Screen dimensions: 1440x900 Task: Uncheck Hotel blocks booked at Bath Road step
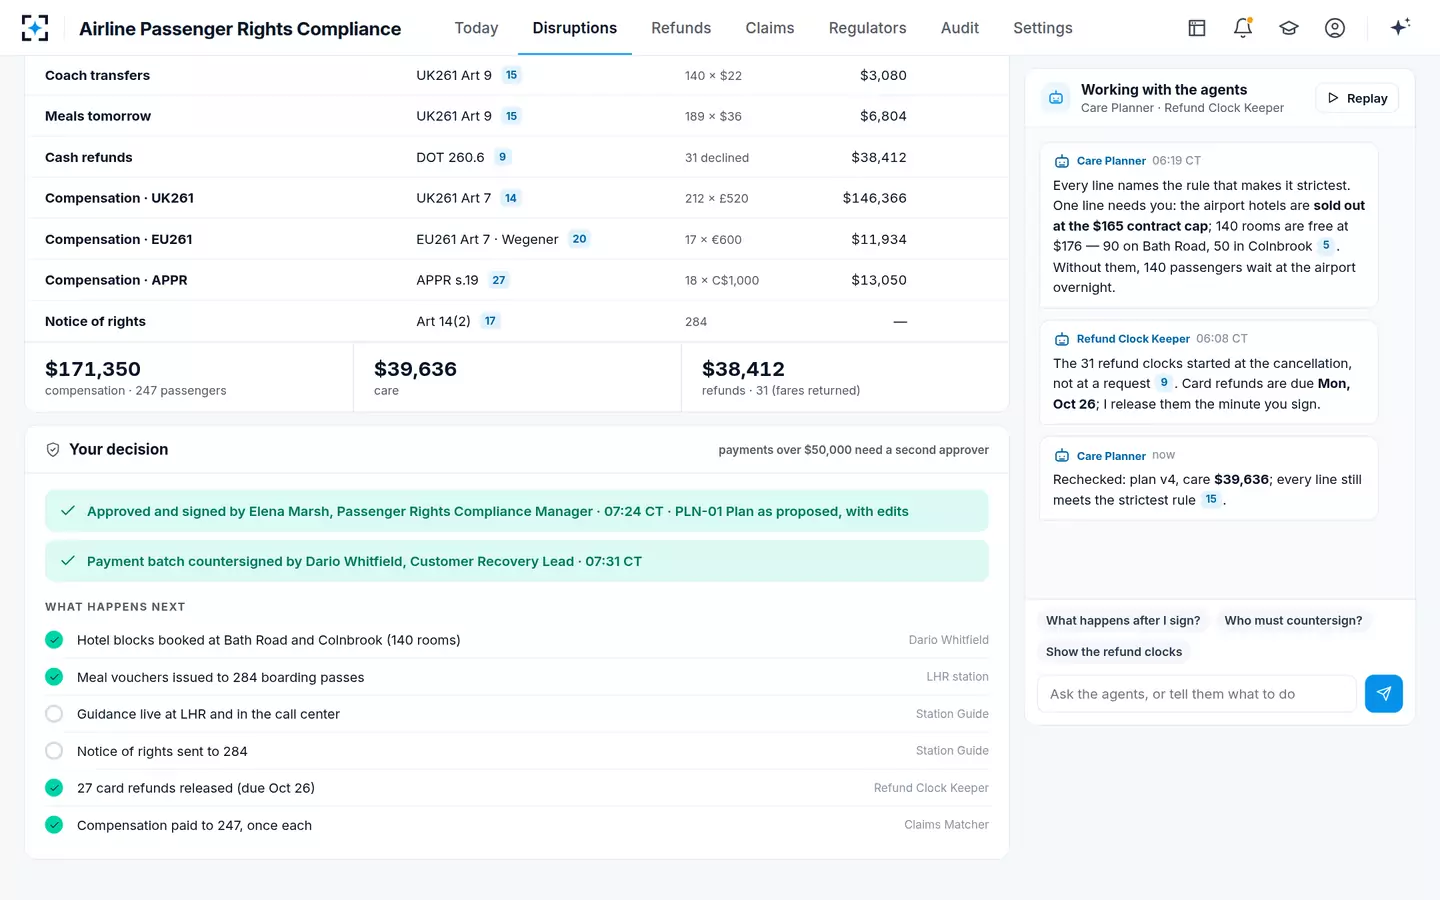tap(54, 640)
